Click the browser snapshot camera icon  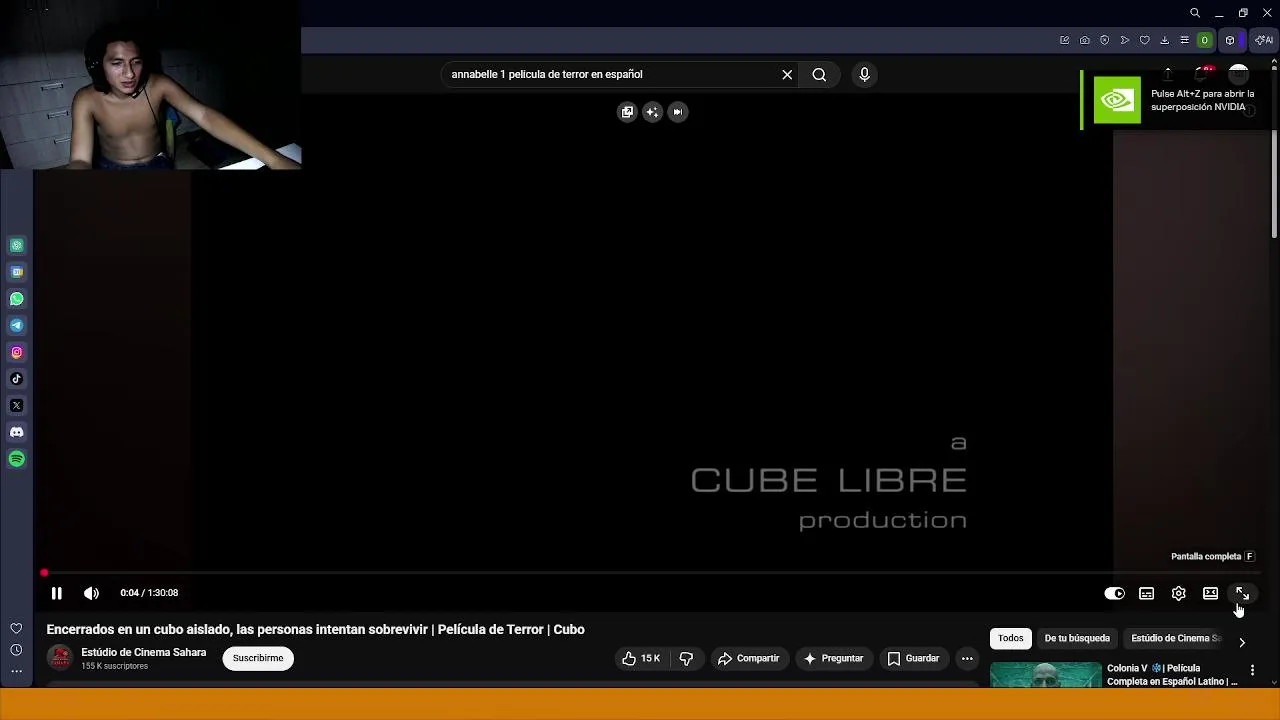tap(1085, 40)
